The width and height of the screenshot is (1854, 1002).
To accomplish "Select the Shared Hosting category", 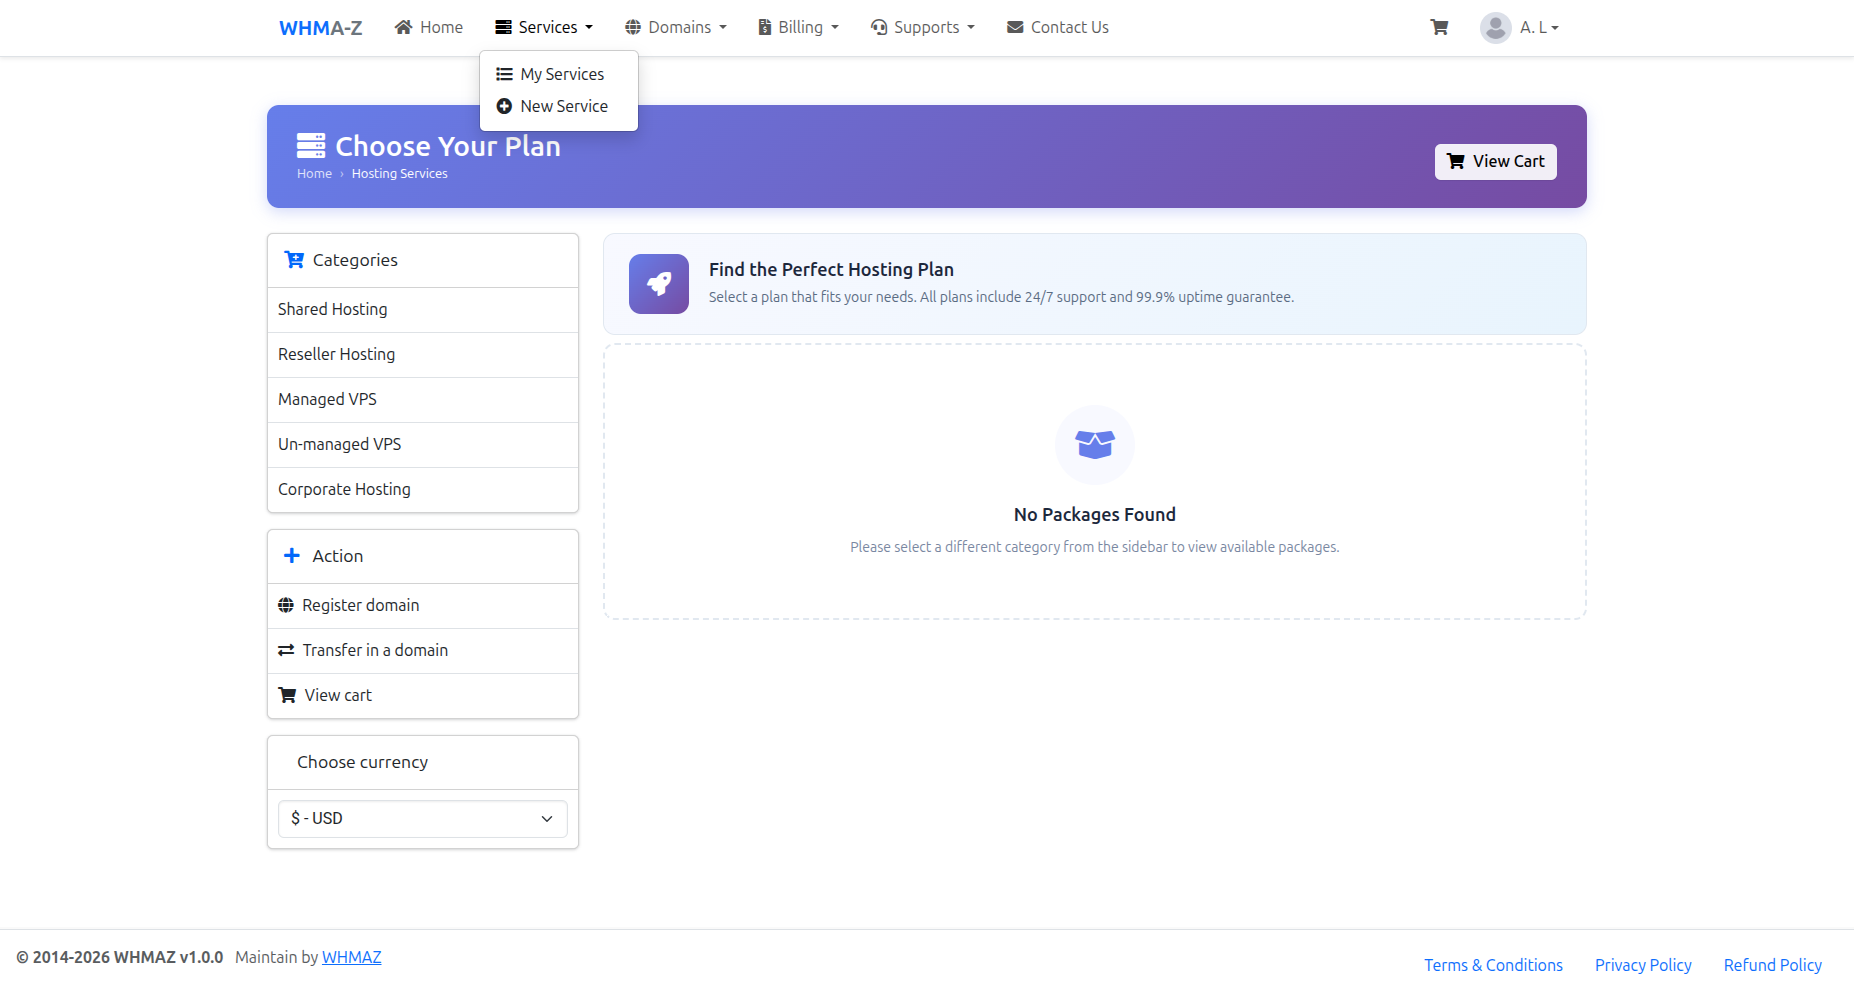I will point(332,309).
